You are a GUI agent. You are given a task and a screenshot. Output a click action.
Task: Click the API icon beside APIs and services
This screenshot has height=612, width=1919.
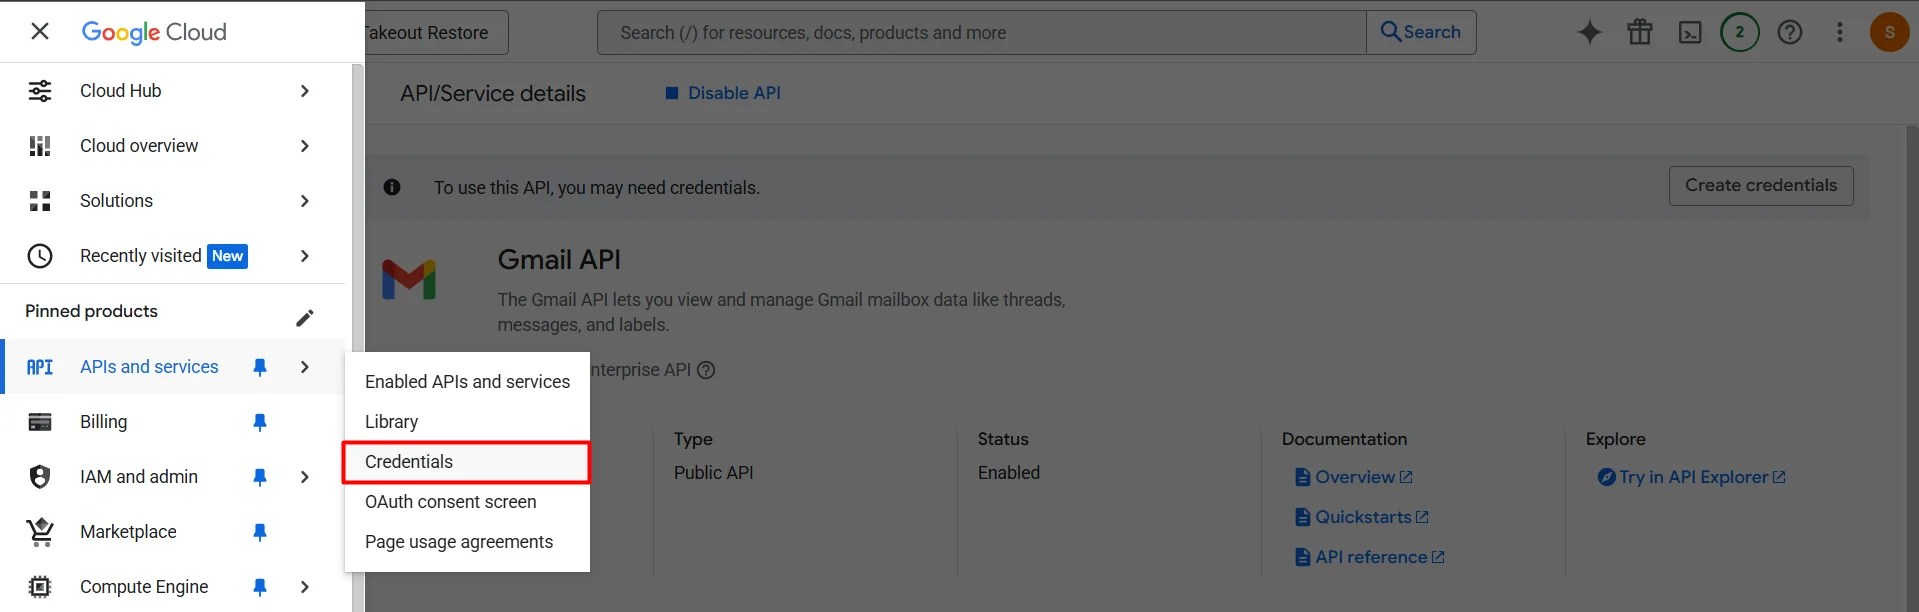(40, 367)
